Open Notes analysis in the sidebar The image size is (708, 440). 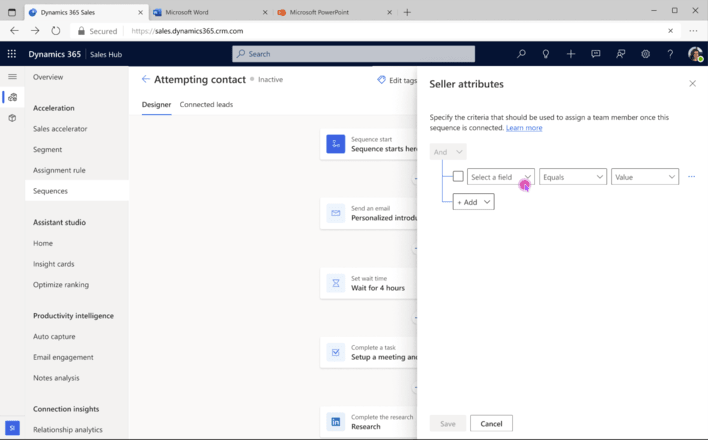coord(56,378)
